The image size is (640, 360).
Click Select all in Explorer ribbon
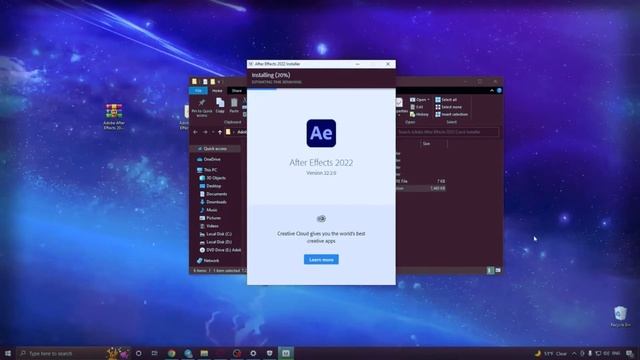[x=446, y=100]
